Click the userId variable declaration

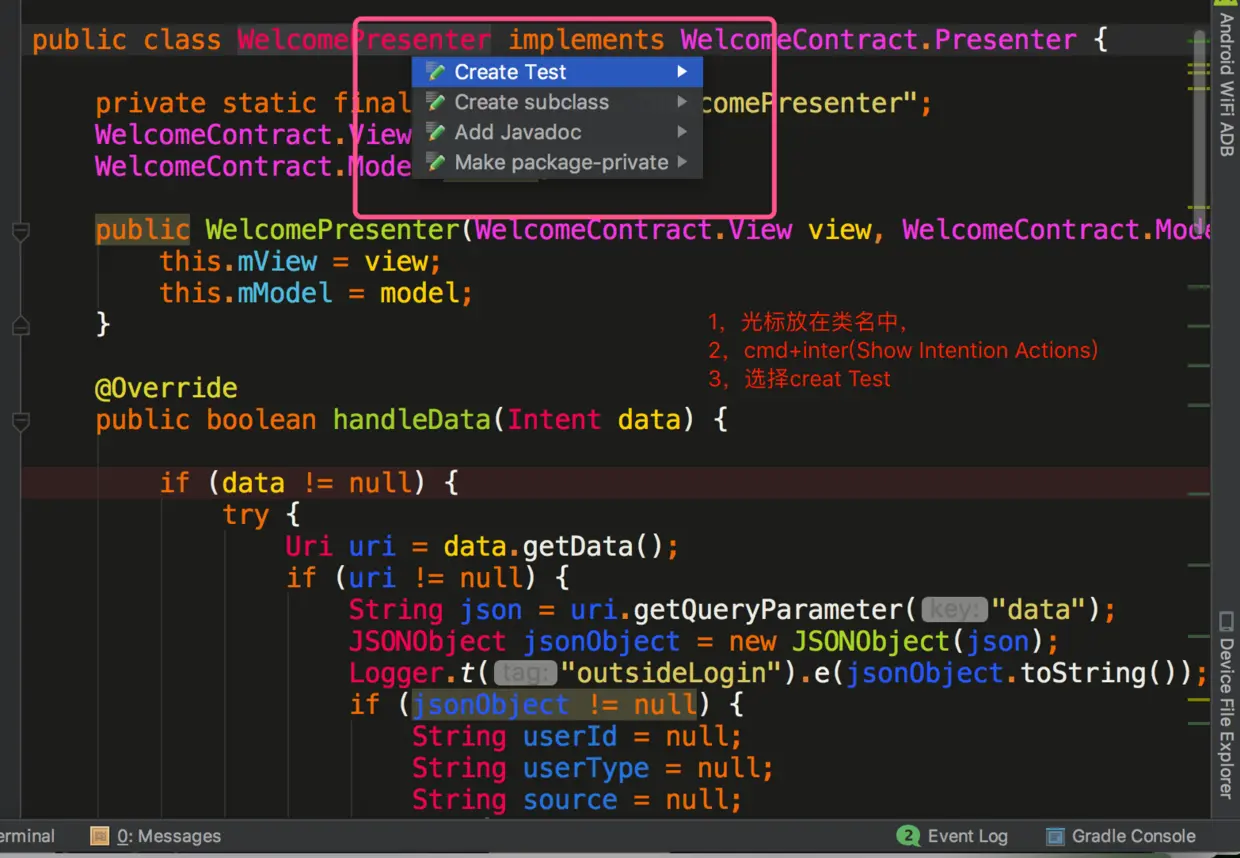[x=571, y=737]
